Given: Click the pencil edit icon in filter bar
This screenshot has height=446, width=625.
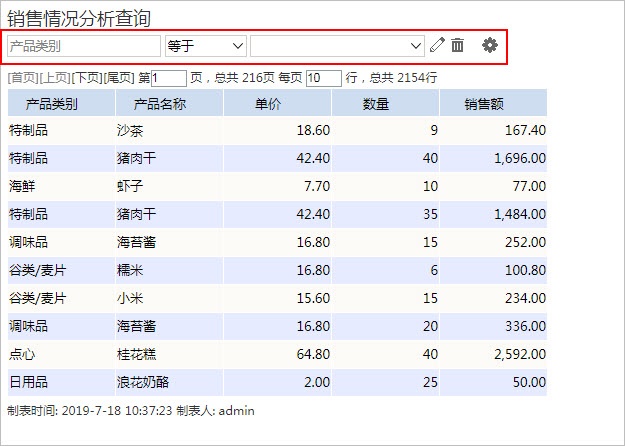Looking at the screenshot, I should click(x=437, y=45).
